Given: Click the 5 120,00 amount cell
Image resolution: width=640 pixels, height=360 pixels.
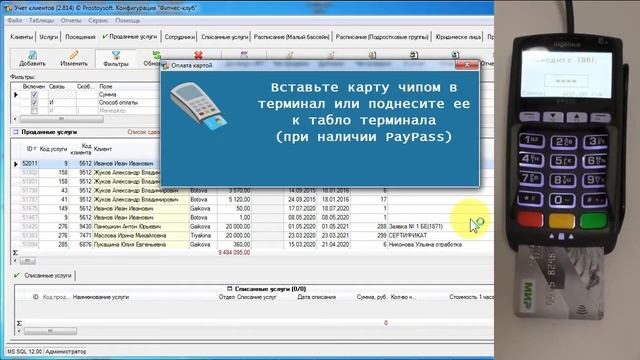Looking at the screenshot, I should (234, 200).
